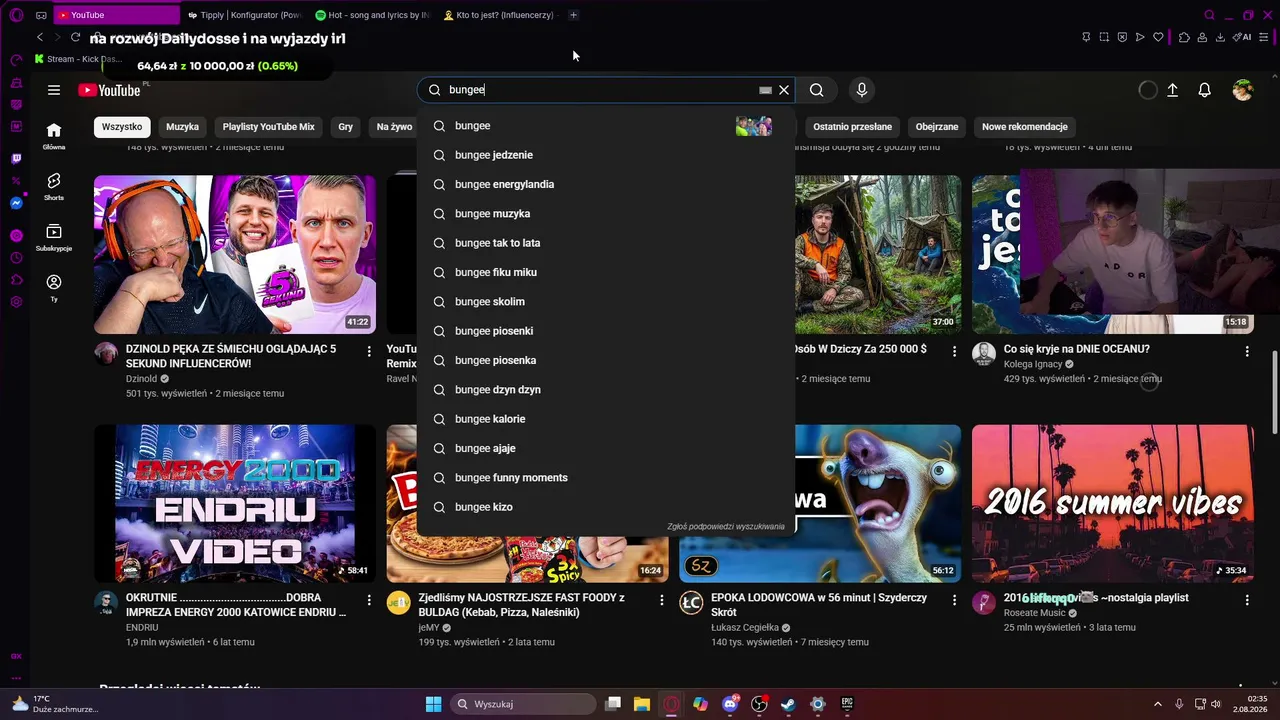Switch to the Hot song and lyrics tab

click(x=371, y=15)
